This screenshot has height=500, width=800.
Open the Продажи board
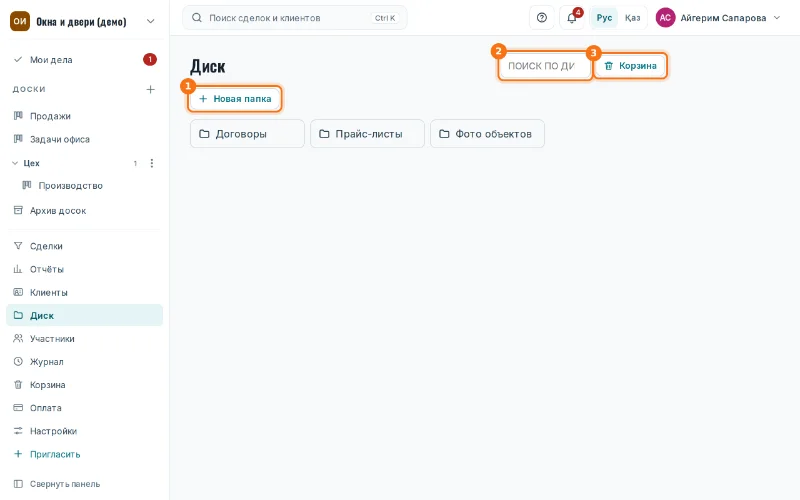point(84,116)
